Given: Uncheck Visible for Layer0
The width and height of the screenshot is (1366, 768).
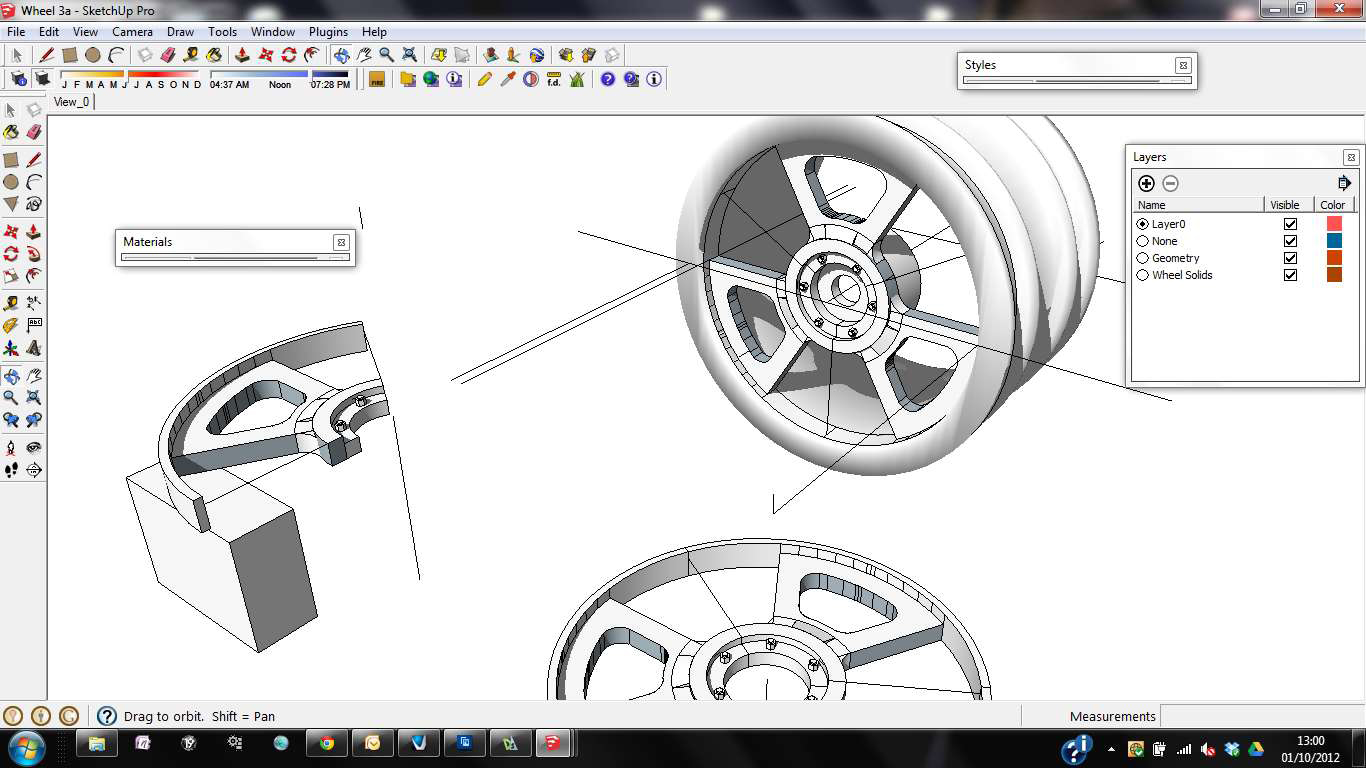Looking at the screenshot, I should [x=1290, y=224].
